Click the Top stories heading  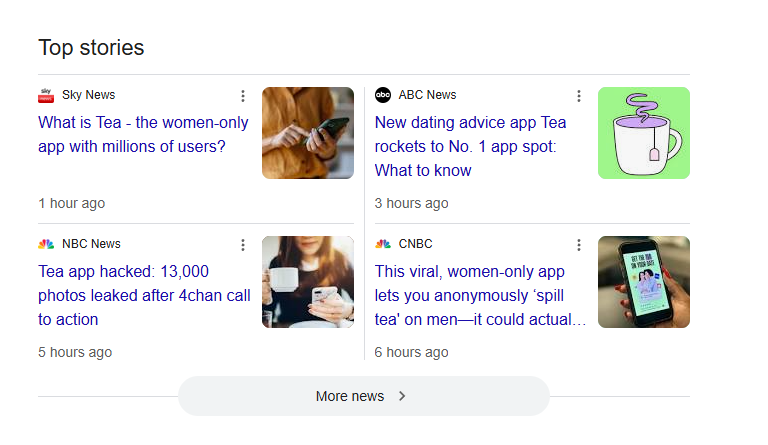pyautogui.click(x=91, y=48)
